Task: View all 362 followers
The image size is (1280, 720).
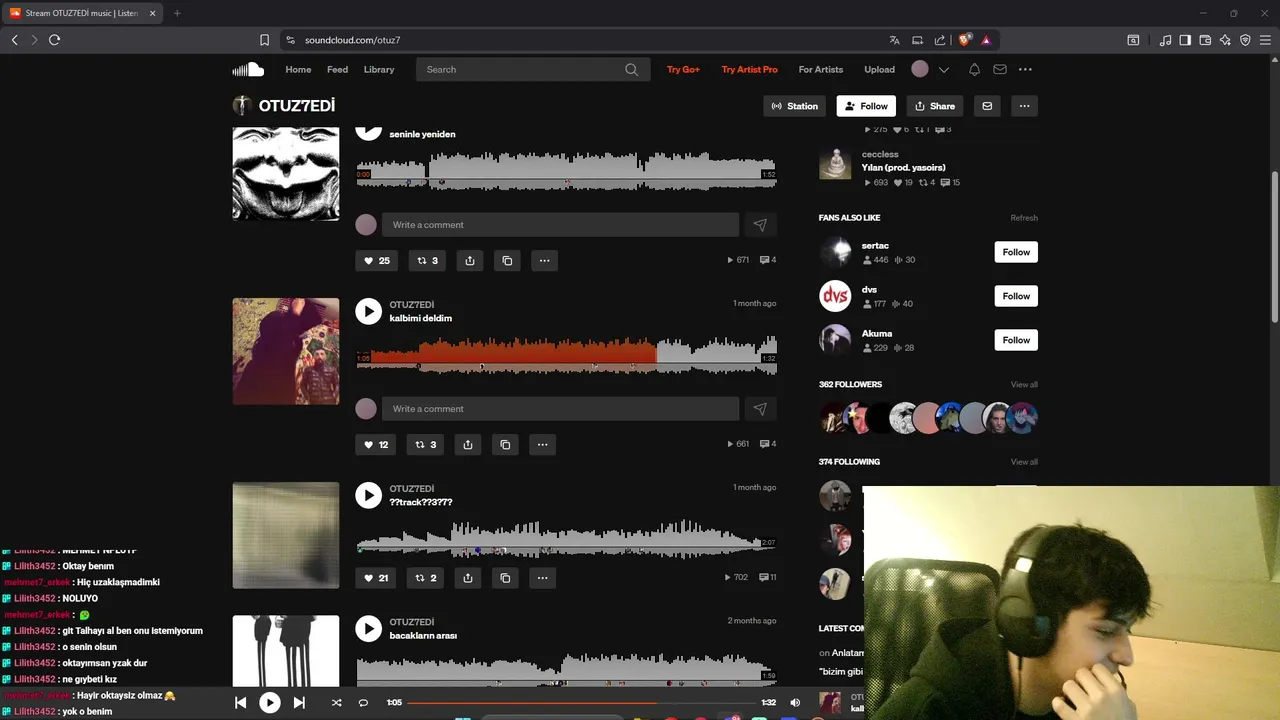Action: (1024, 385)
